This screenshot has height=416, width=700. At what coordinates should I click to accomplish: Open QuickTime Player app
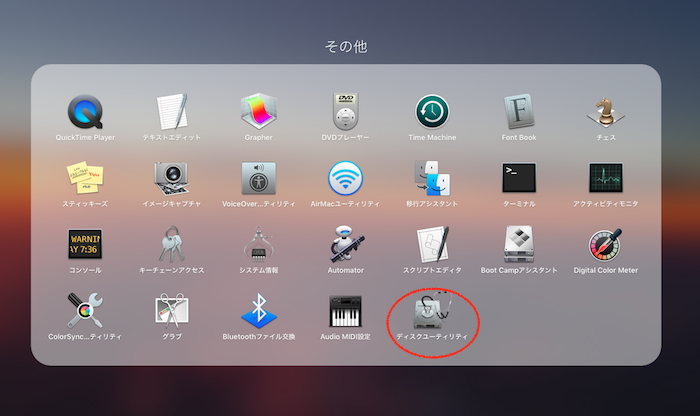tap(85, 112)
